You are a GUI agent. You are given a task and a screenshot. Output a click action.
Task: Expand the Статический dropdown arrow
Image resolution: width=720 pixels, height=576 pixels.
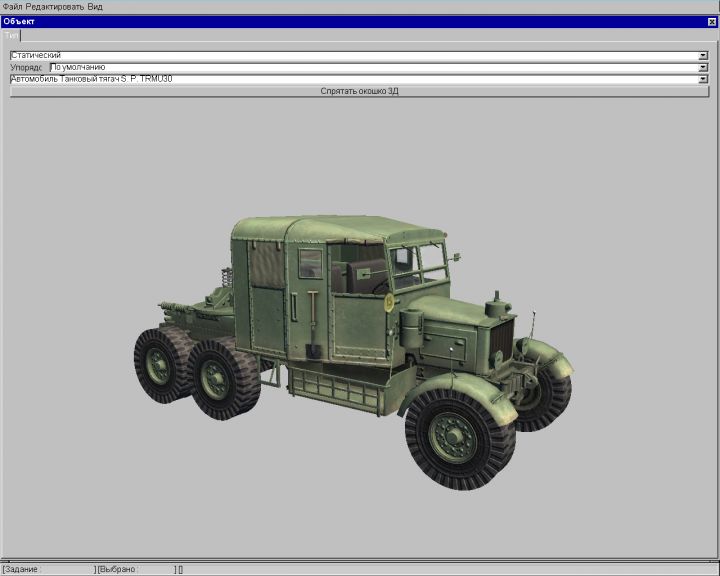(x=704, y=55)
